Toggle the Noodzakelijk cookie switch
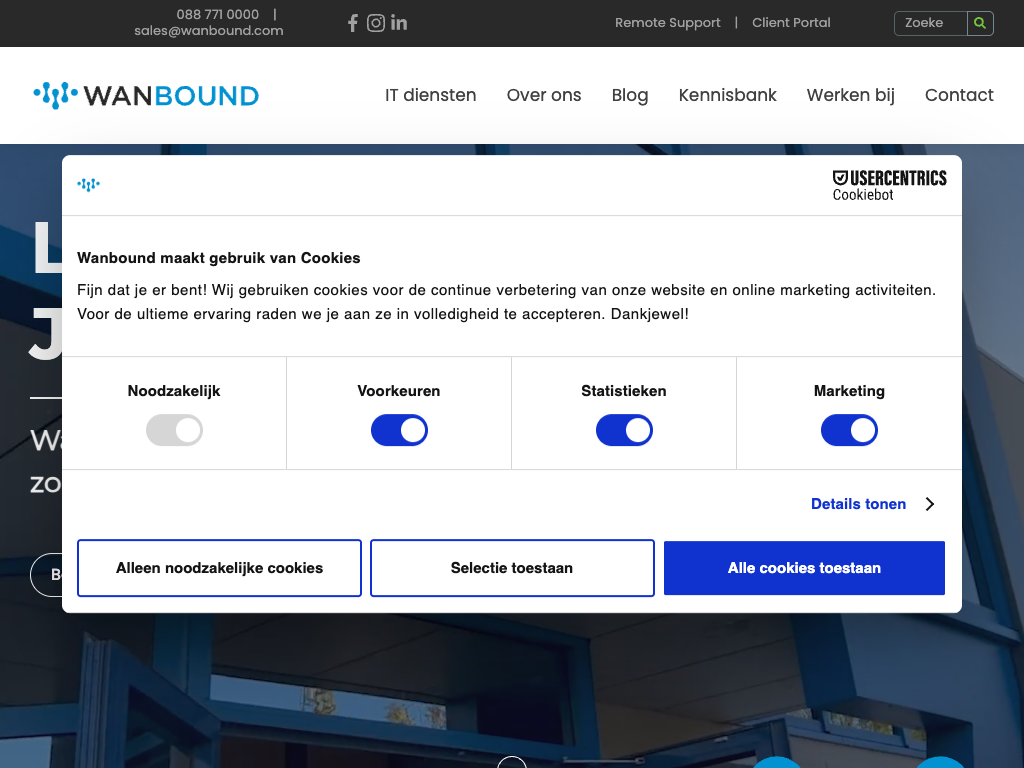1024x768 pixels. click(x=174, y=431)
